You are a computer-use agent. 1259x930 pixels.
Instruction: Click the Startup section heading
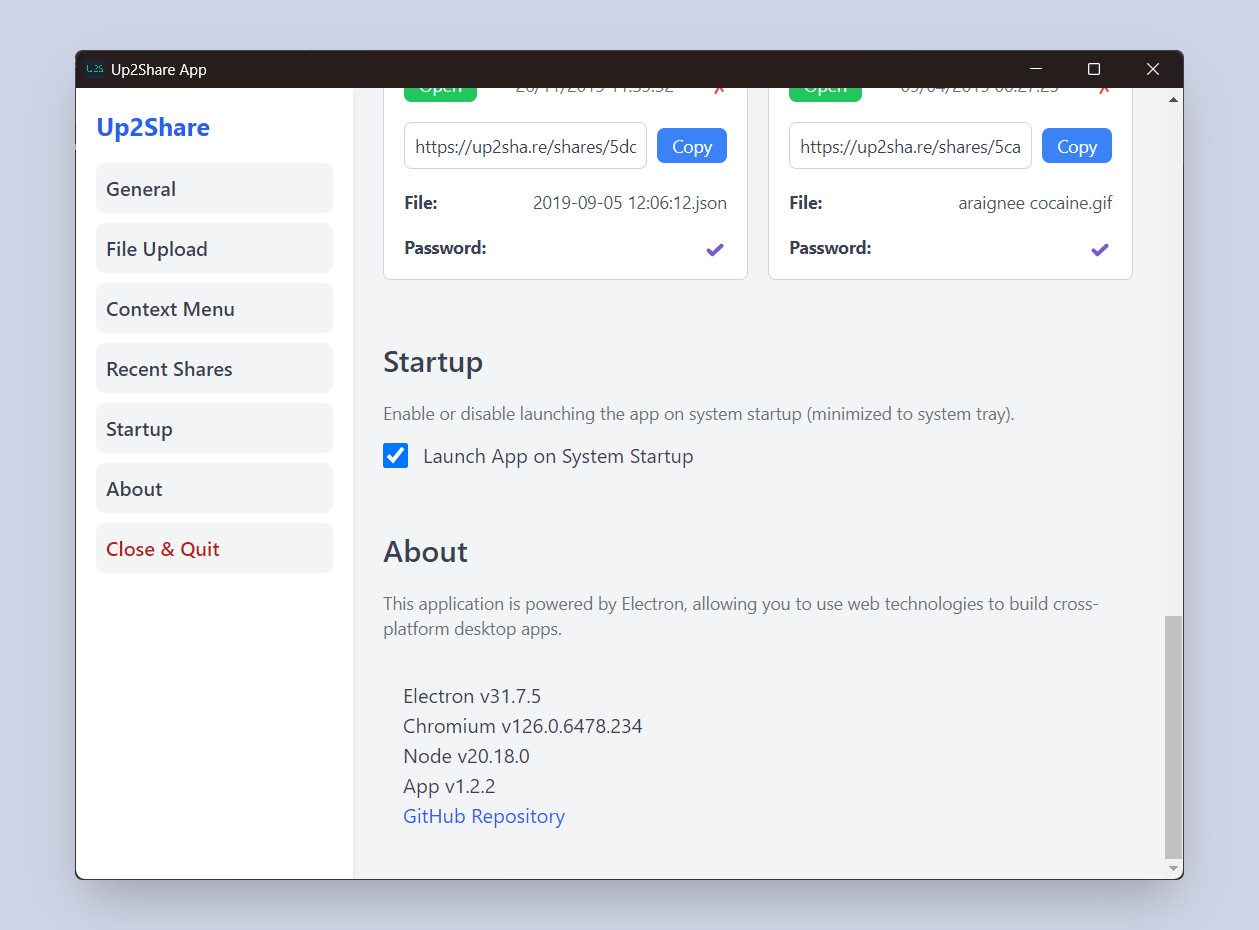[x=433, y=362]
